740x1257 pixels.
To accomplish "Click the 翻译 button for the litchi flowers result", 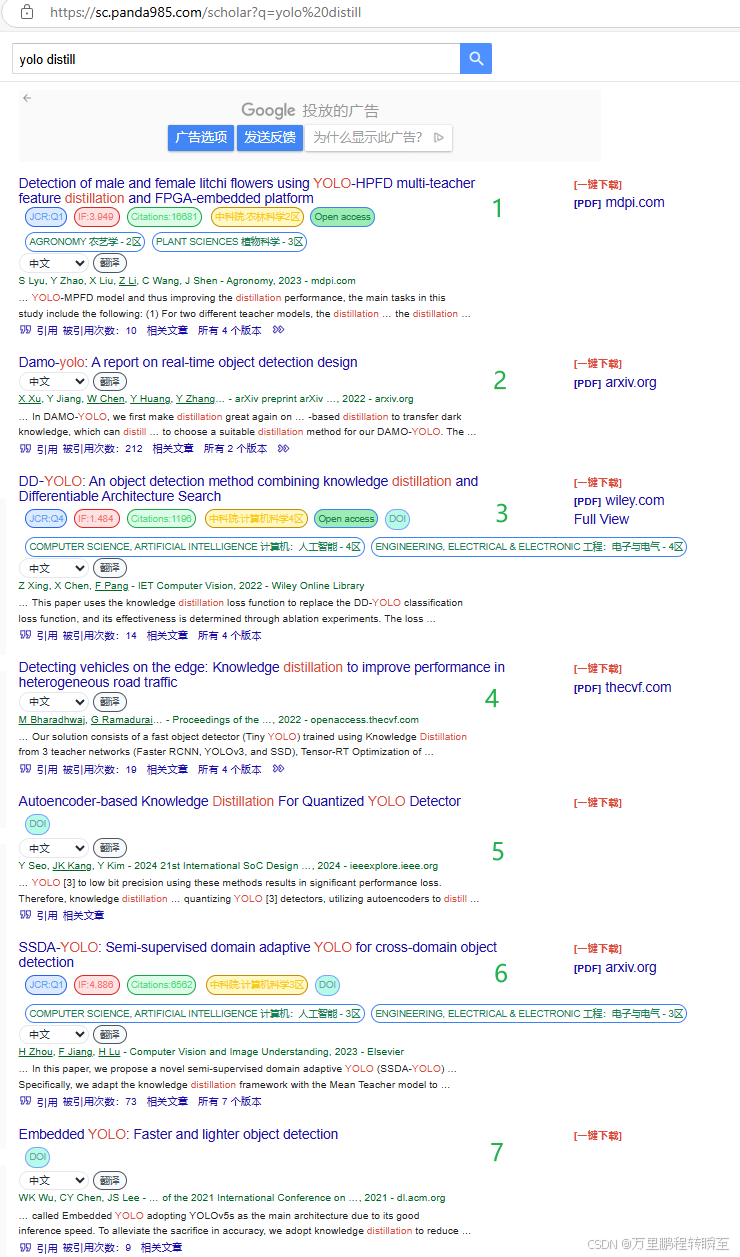I will point(110,263).
